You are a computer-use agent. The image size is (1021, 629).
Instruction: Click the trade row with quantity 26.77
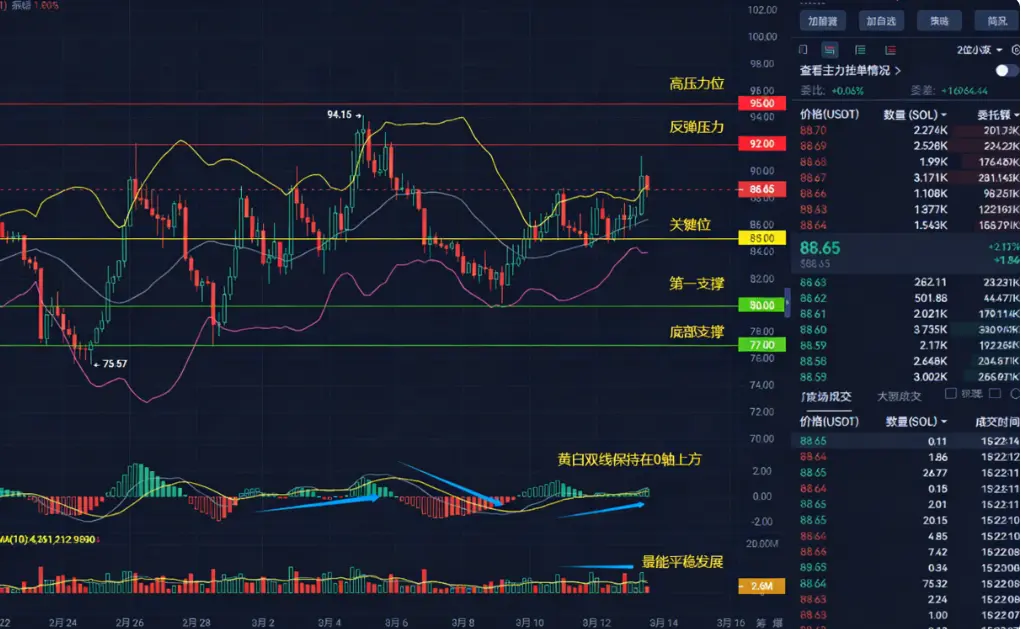[x=906, y=473]
